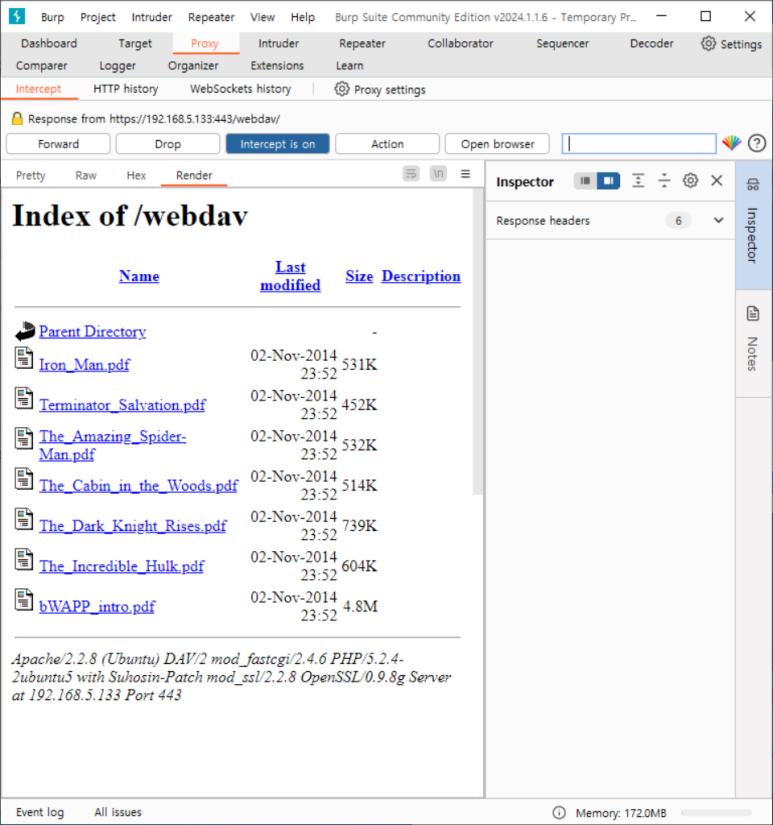Open bWAPP_intro.pdf link
Viewport: 773px width, 825px height.
coord(97,607)
